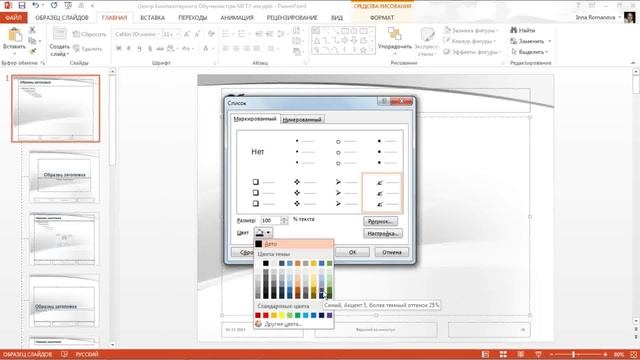Image resolution: width=640 pixels, height=360 pixels.
Task: Click the Заливка фигуры fill icon
Action: tap(447, 30)
